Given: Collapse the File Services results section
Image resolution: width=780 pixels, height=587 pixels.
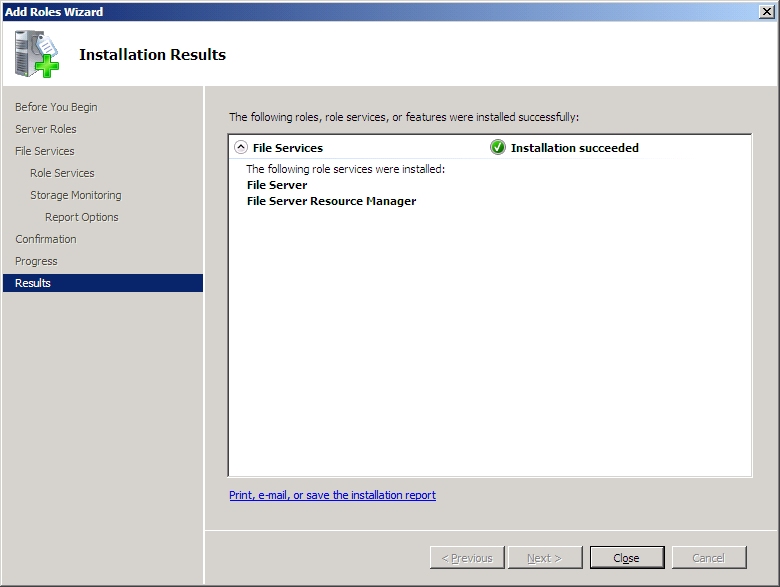Looking at the screenshot, I should pyautogui.click(x=240, y=148).
